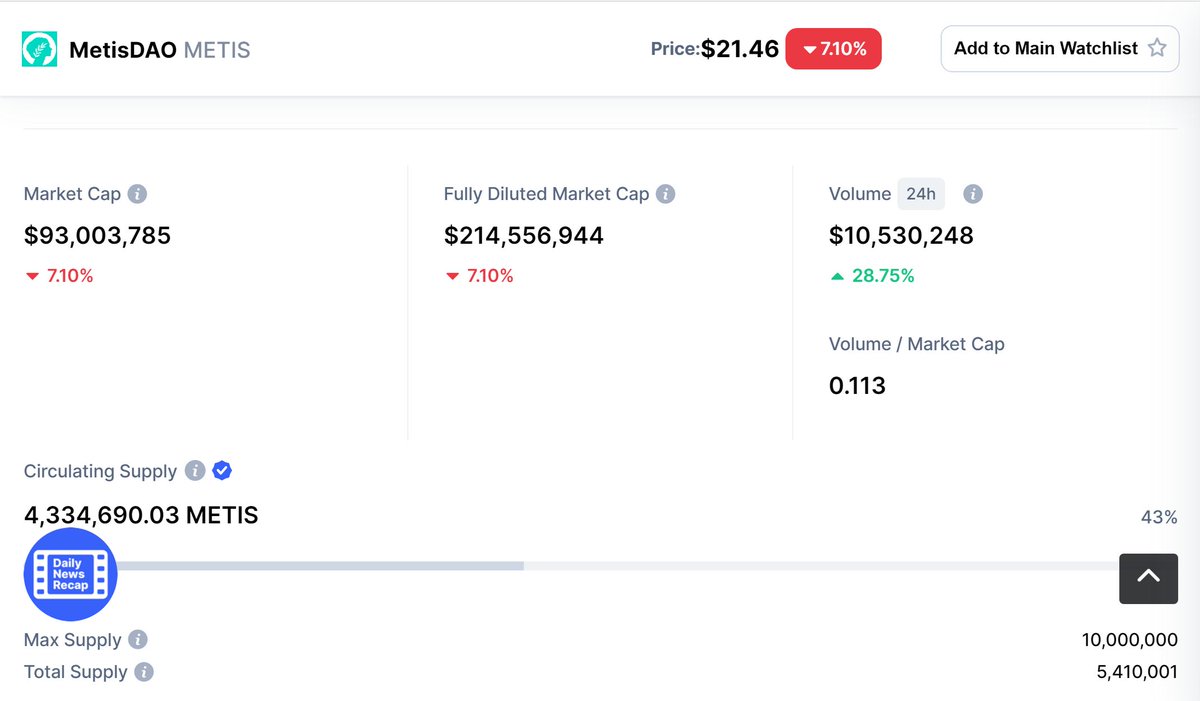This screenshot has width=1200, height=701.
Task: Click the Circulating Supply label
Action: [x=100, y=471]
